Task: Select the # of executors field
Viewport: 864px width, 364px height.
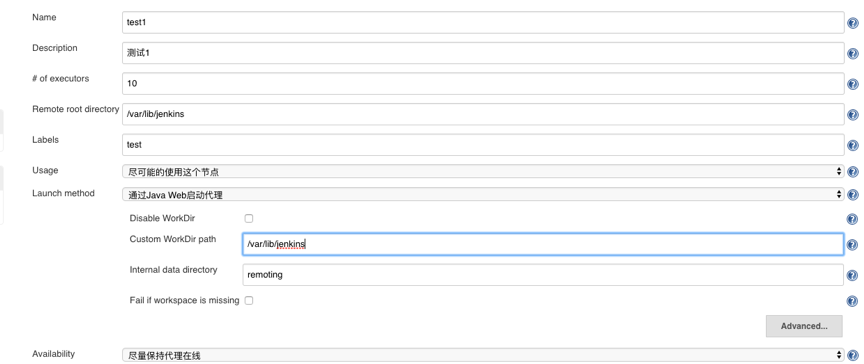Action: [x=483, y=84]
